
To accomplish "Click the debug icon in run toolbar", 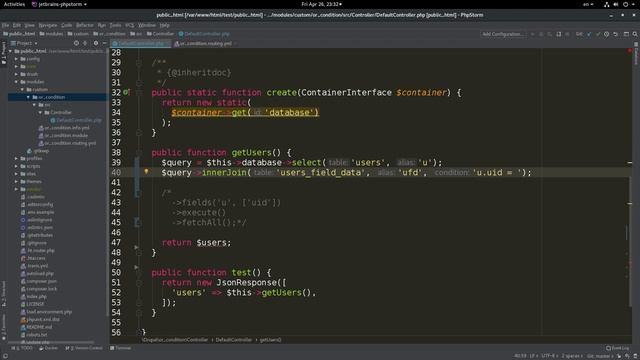I will pyautogui.click(x=541, y=34).
